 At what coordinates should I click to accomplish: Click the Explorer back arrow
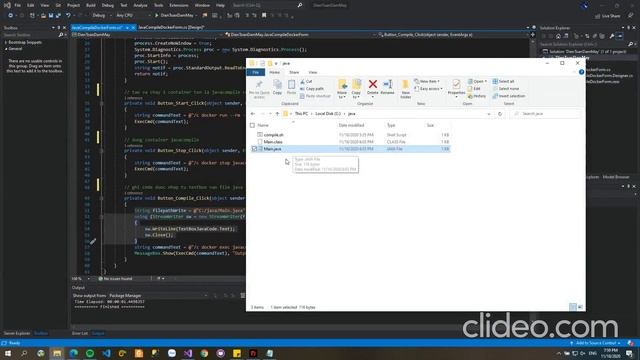click(253, 113)
